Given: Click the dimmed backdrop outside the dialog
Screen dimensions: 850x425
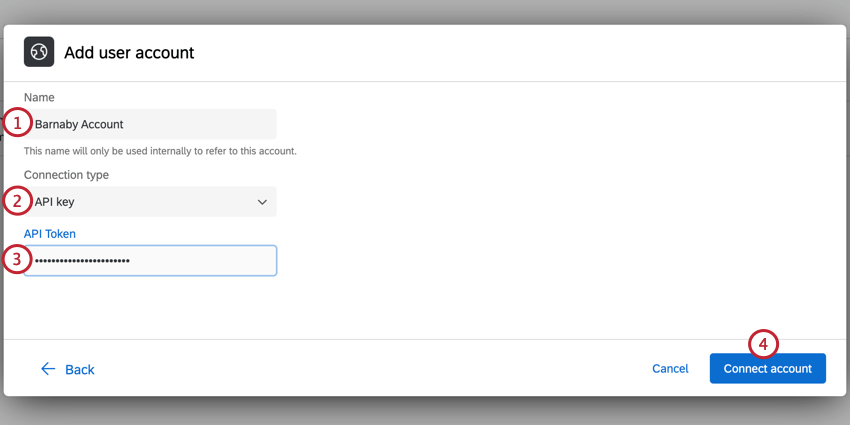Looking at the screenshot, I should coord(425,412).
